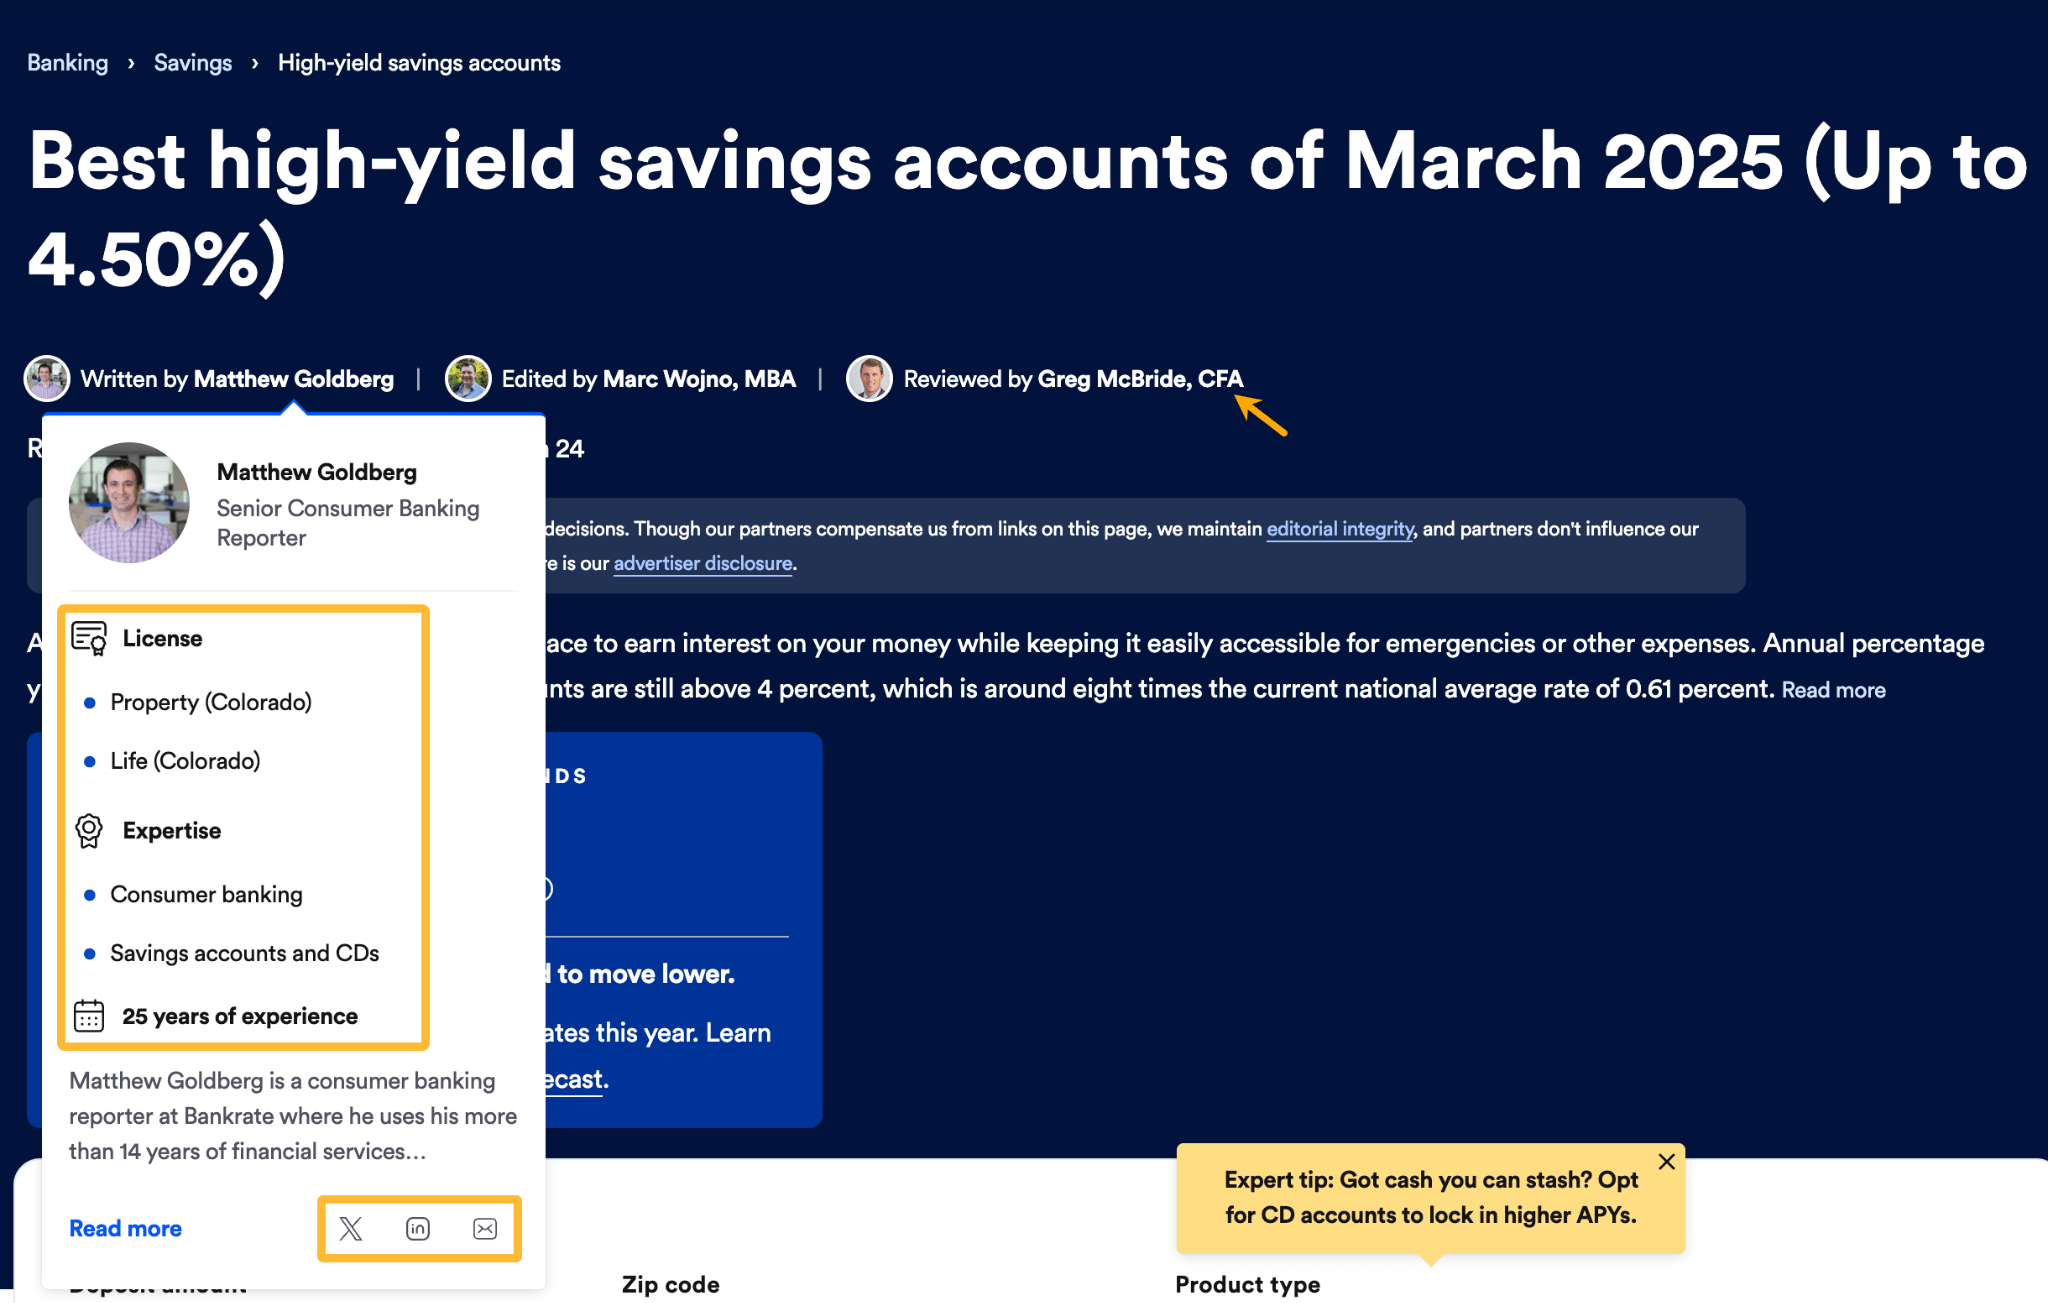This screenshot has height=1303, width=2048.
Task: Click Marc Wojno's editor avatar
Action: click(x=468, y=379)
